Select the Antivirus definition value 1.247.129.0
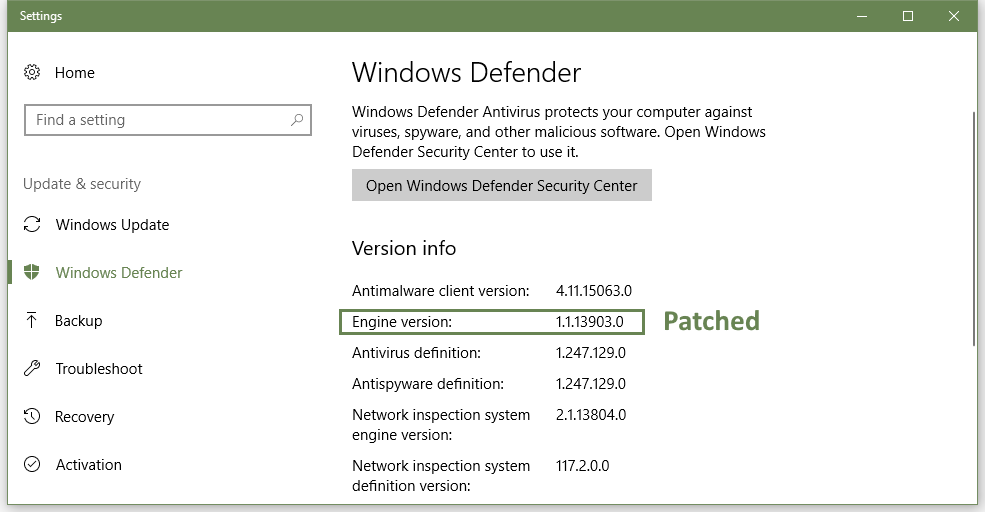The width and height of the screenshot is (985, 512). point(590,353)
